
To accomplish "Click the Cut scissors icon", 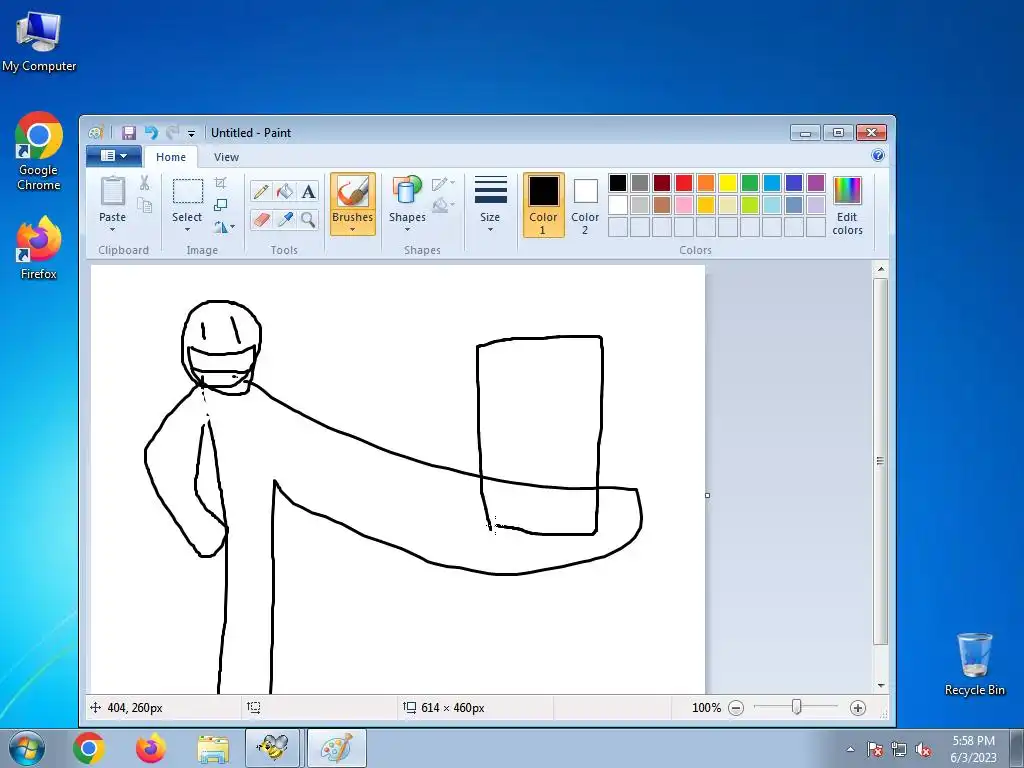I will tap(144, 184).
